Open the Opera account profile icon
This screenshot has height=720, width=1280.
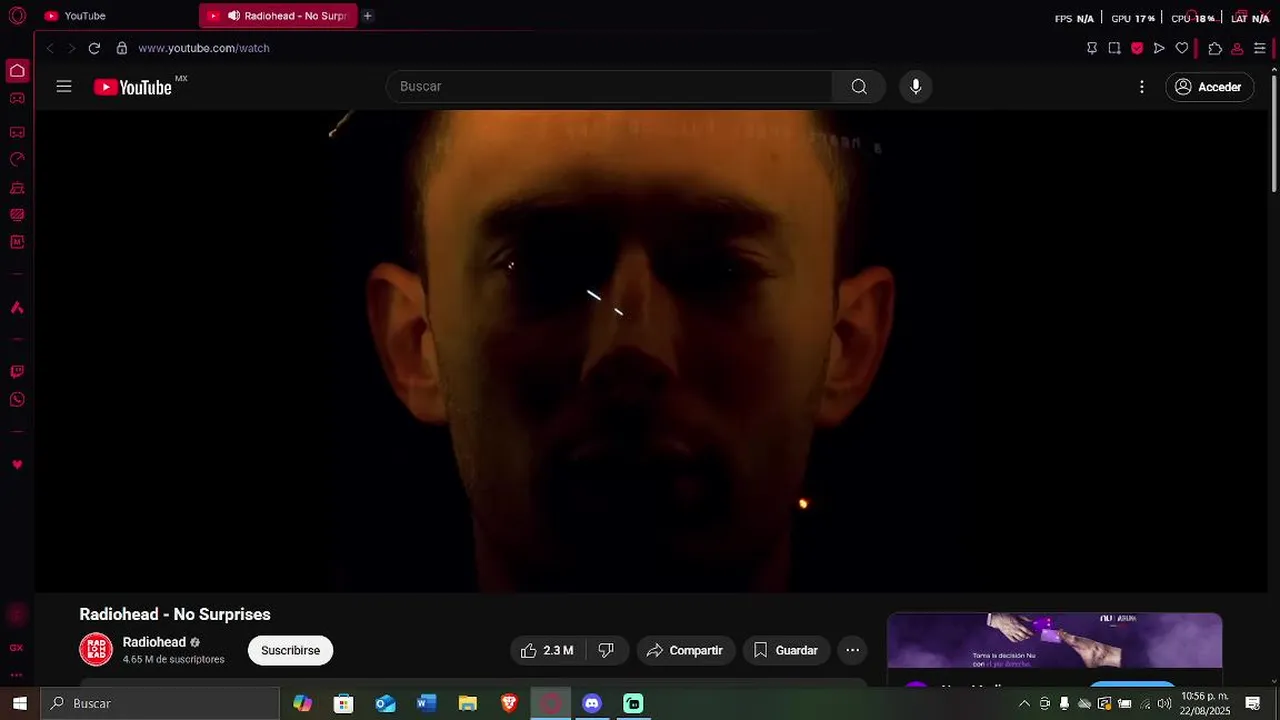pyautogui.click(x=1237, y=48)
